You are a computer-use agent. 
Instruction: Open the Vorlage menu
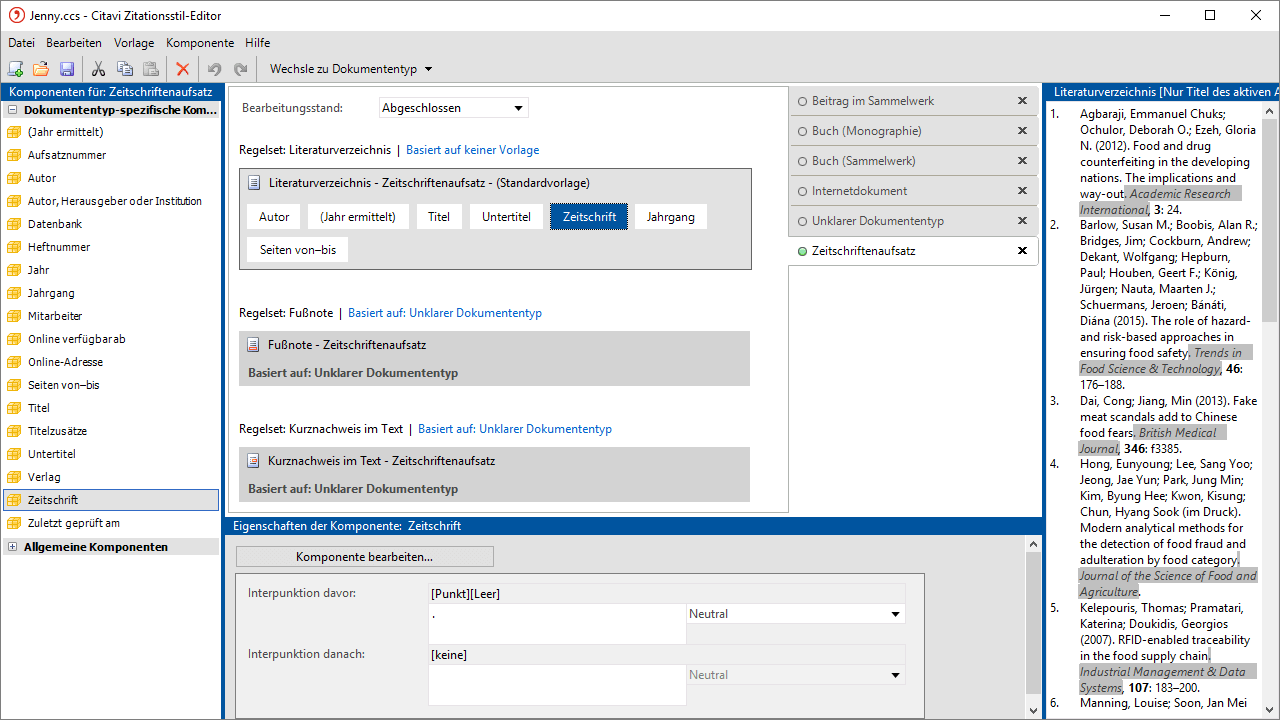coord(134,43)
